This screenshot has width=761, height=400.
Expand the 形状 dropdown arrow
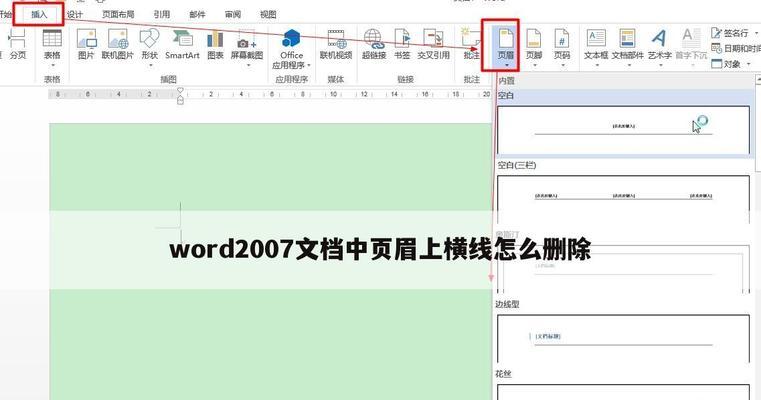pos(150,66)
